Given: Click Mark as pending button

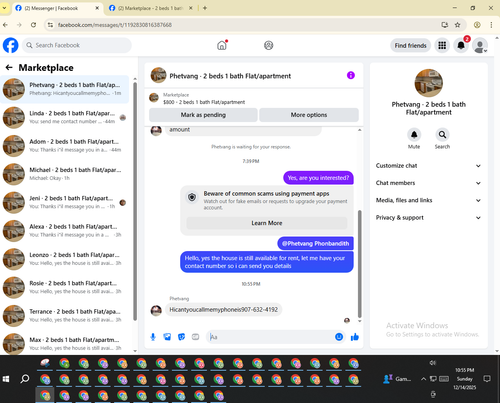Looking at the screenshot, I should coord(203,115).
